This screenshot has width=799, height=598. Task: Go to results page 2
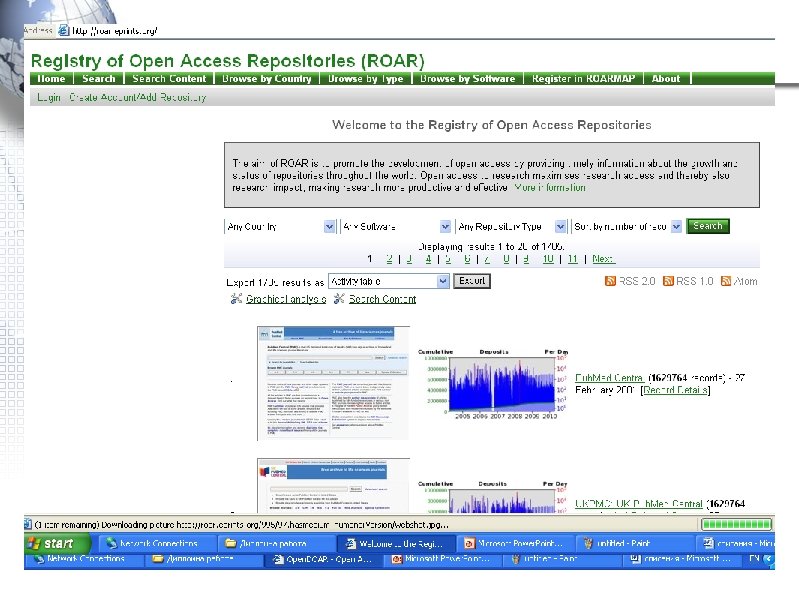point(389,259)
